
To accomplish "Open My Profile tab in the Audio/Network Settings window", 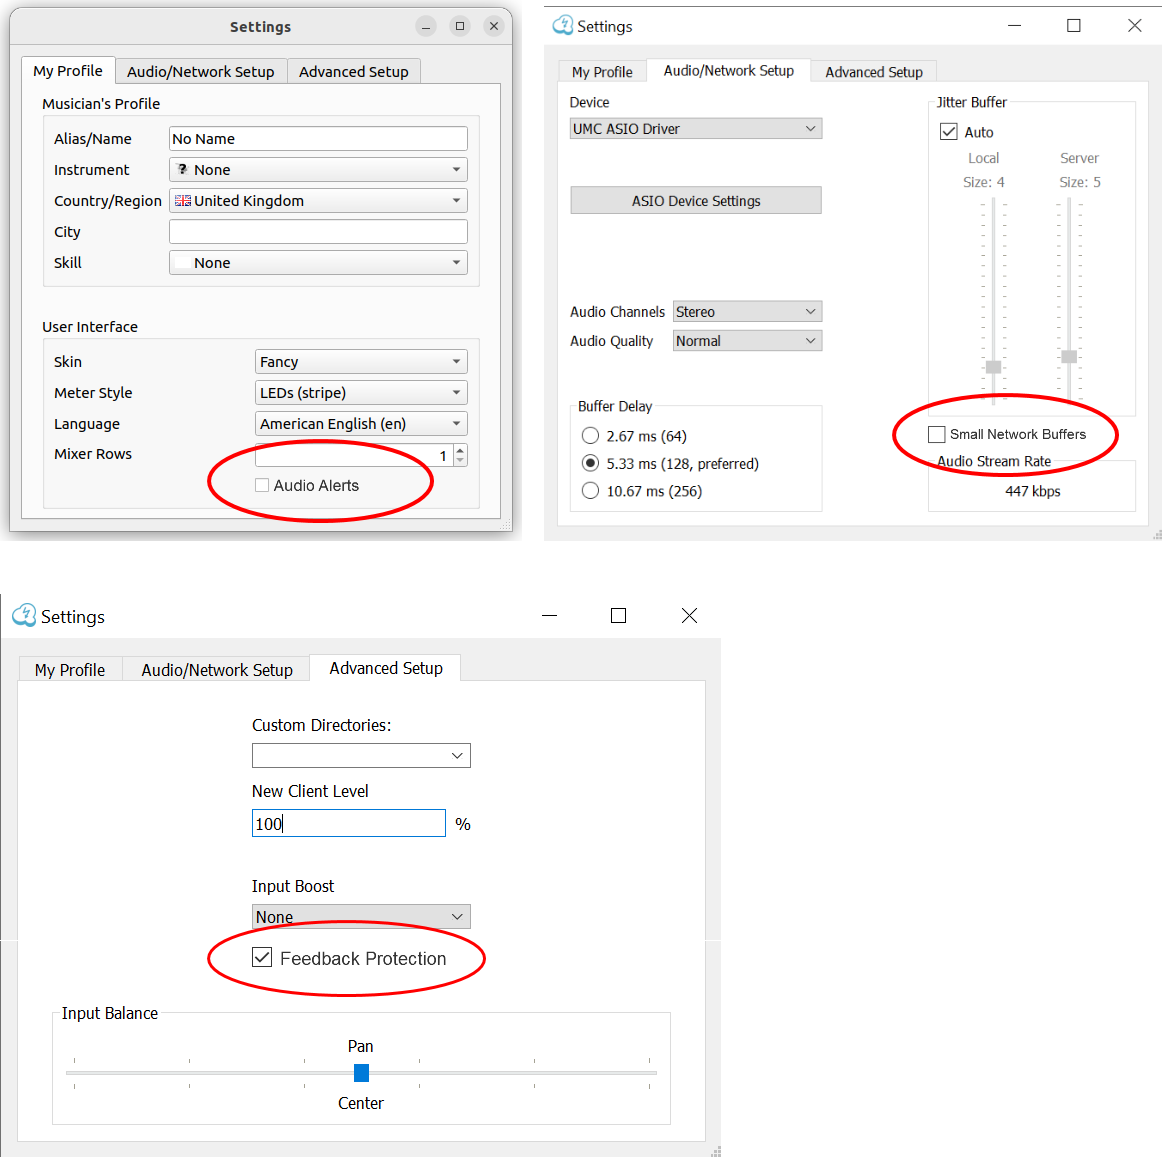I will coord(602,72).
